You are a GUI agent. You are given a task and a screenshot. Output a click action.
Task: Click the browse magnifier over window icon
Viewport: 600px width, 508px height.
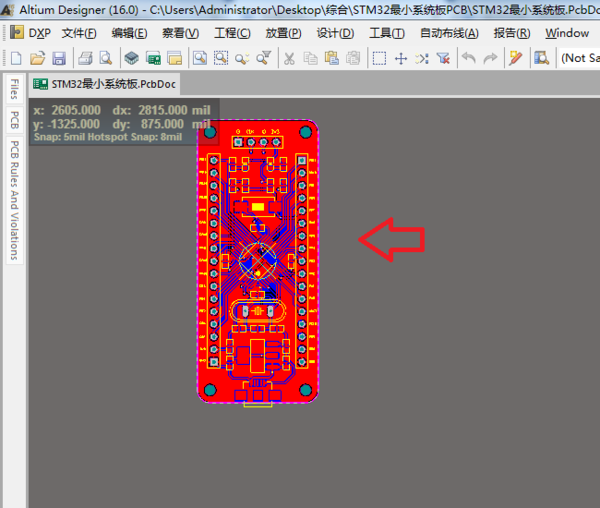(541, 59)
